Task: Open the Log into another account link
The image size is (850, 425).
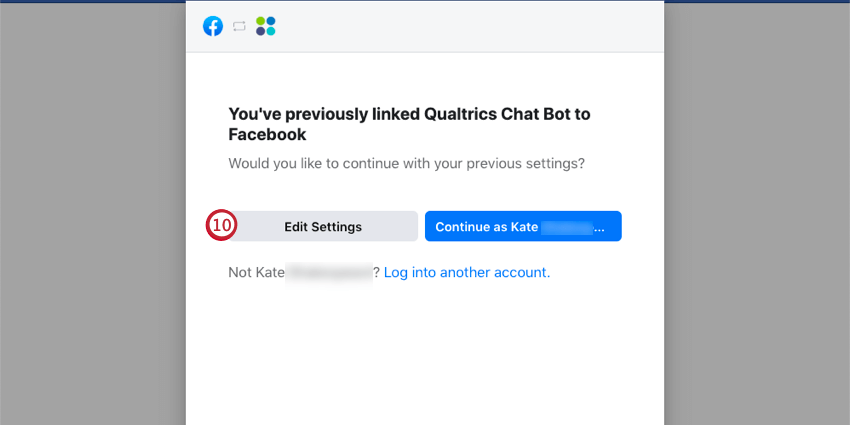Action: click(467, 272)
